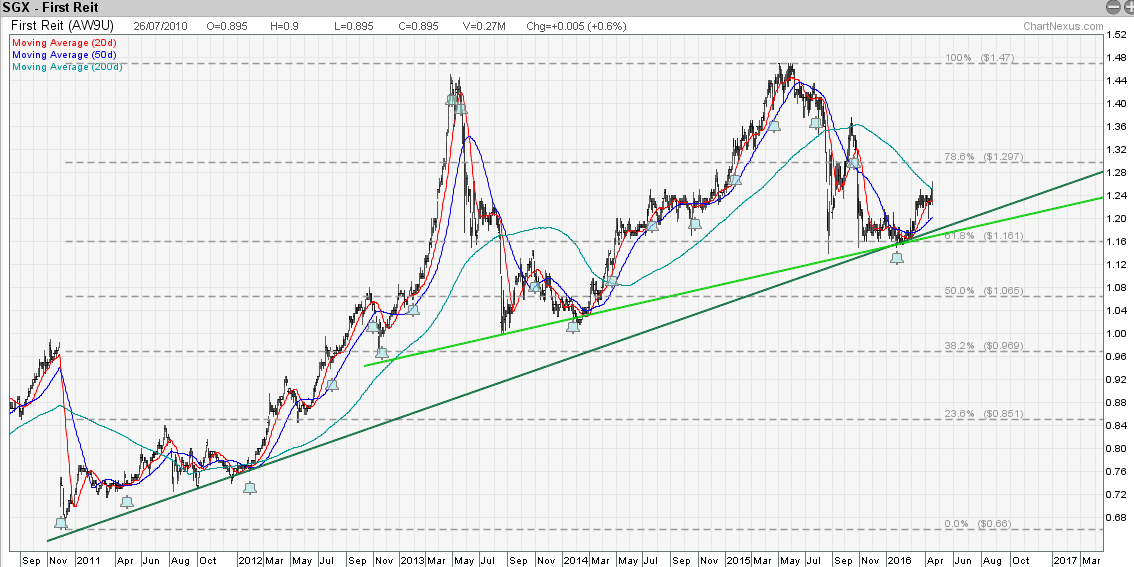
Task: Click the open value O=0.895
Action: [226, 26]
